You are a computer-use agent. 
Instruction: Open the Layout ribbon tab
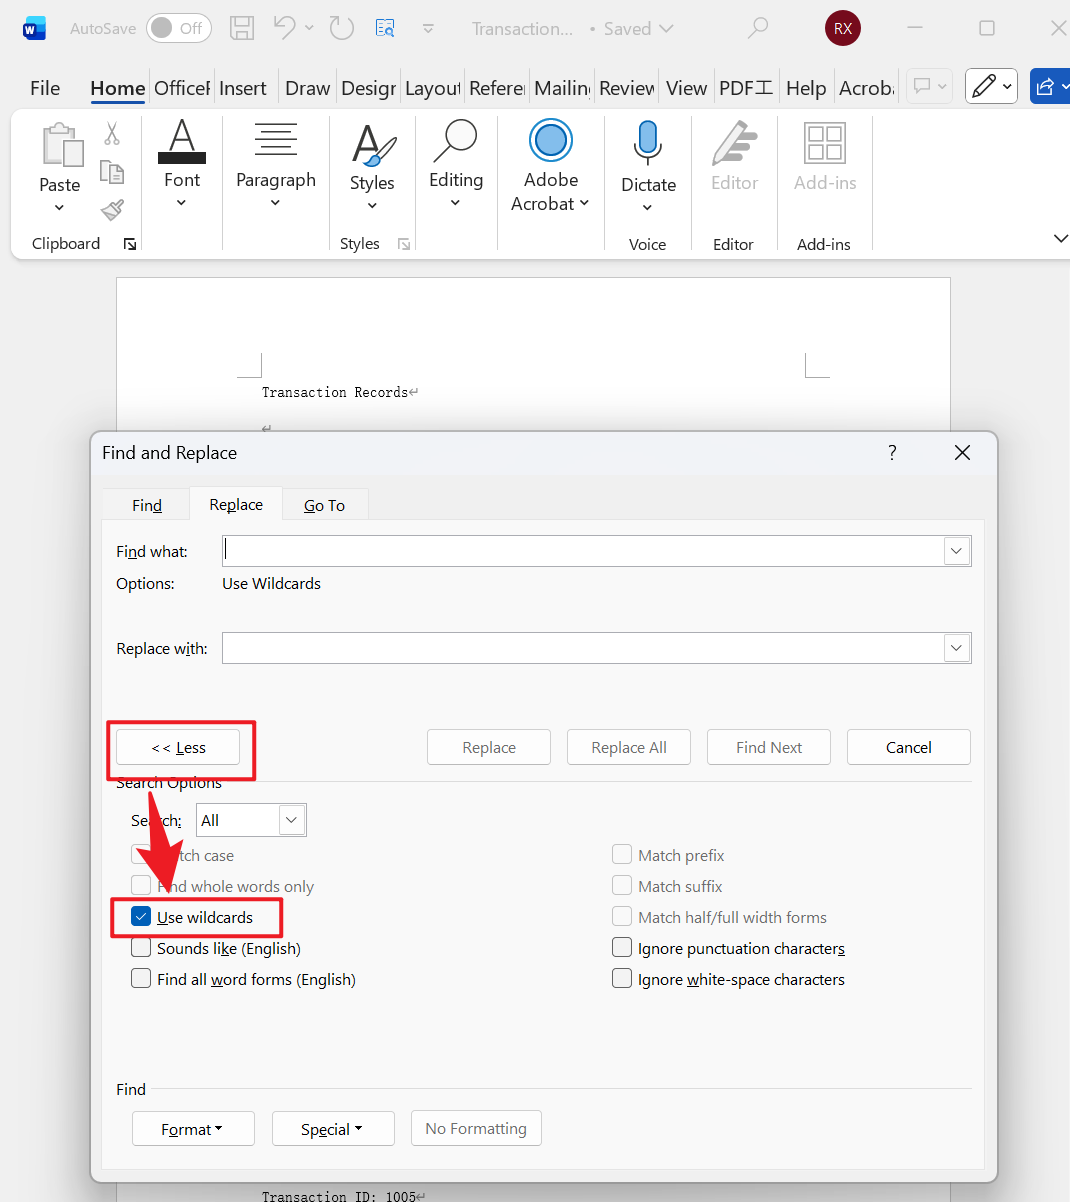click(432, 88)
